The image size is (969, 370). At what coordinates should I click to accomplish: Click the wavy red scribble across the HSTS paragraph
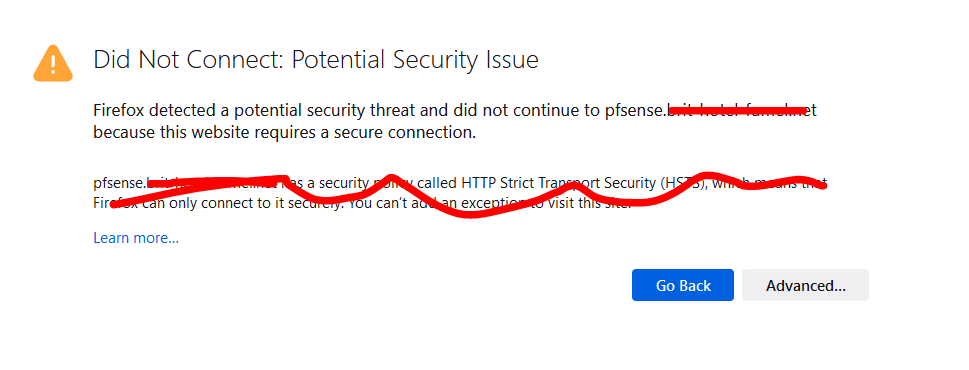click(468, 193)
